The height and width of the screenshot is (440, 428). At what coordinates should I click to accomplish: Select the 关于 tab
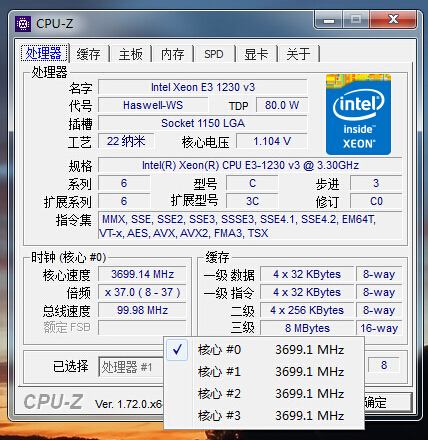click(298, 54)
